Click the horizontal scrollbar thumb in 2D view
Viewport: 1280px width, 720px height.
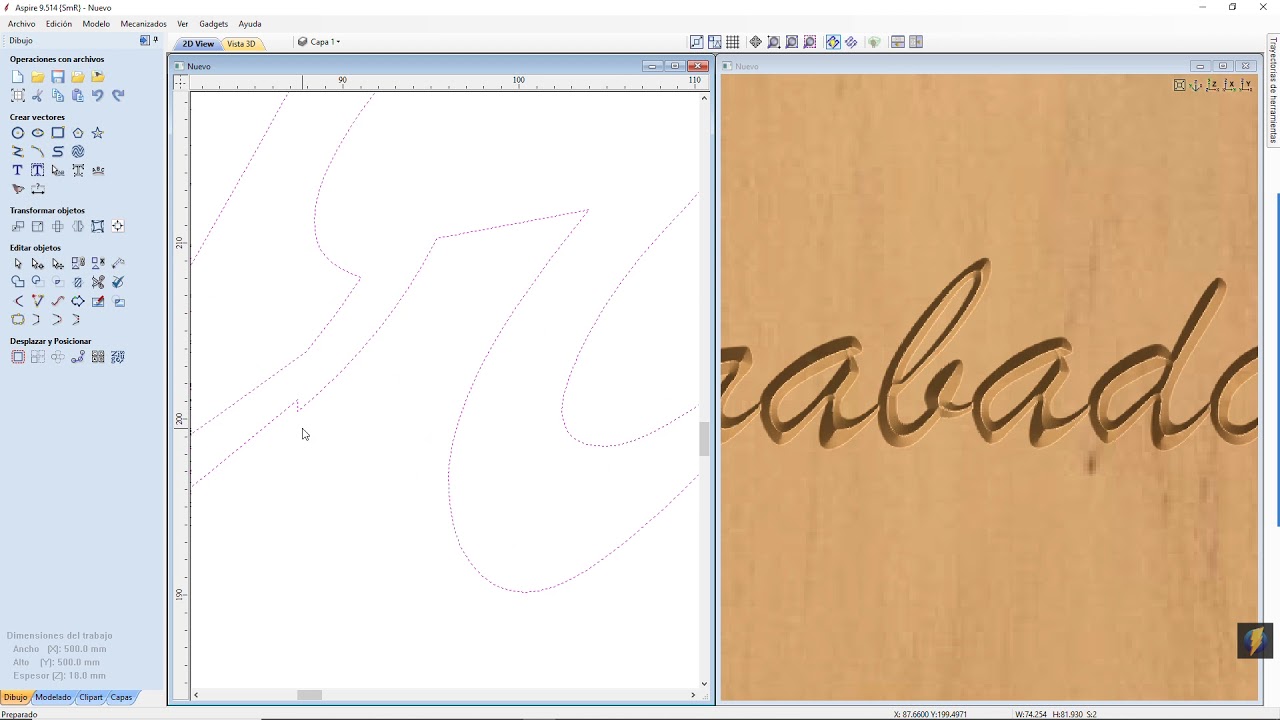310,695
